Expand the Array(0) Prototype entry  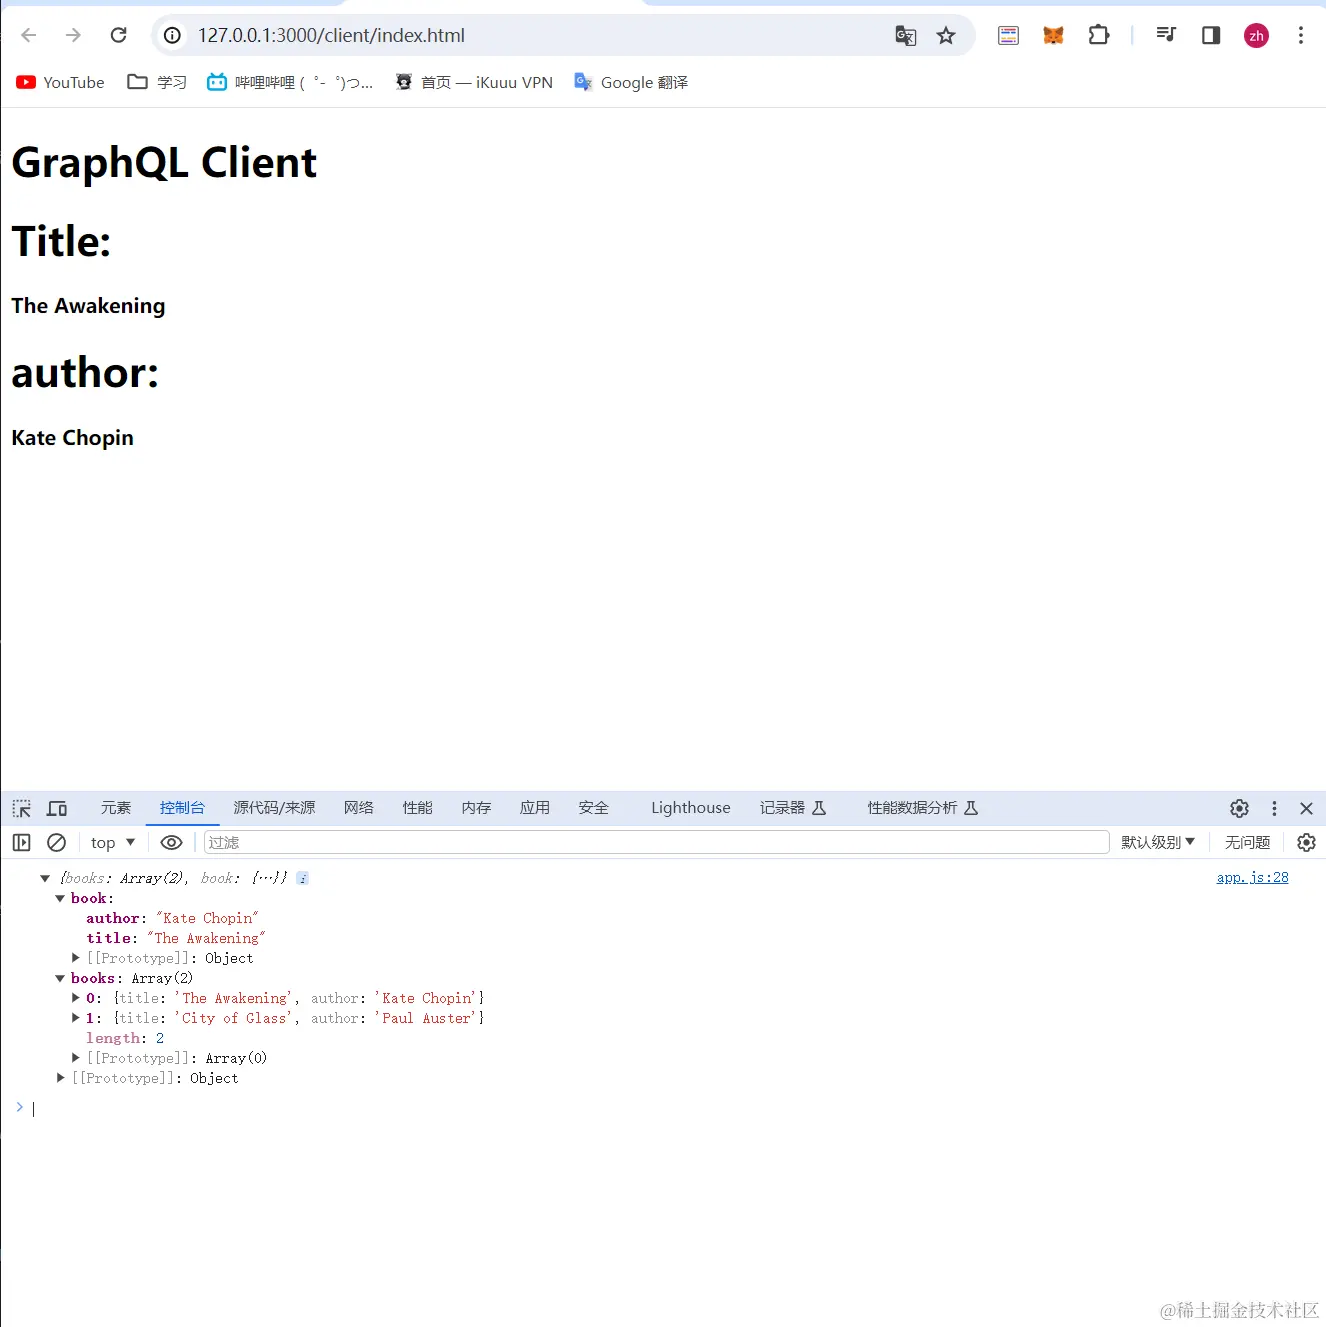76,1058
